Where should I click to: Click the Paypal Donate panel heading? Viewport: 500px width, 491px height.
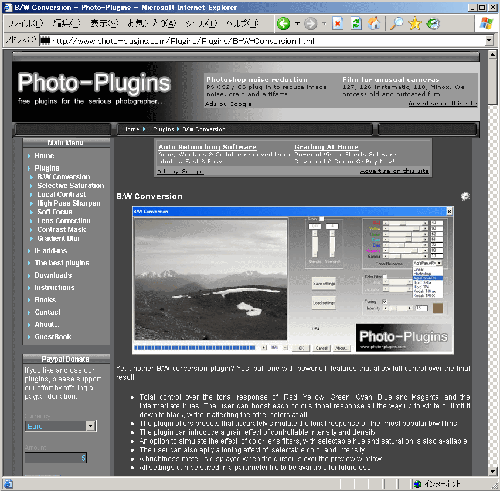pos(66,359)
